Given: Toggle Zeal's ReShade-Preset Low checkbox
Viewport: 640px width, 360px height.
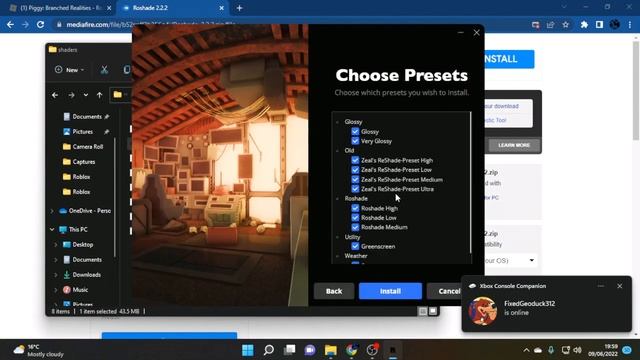Looking at the screenshot, I should coord(355,169).
